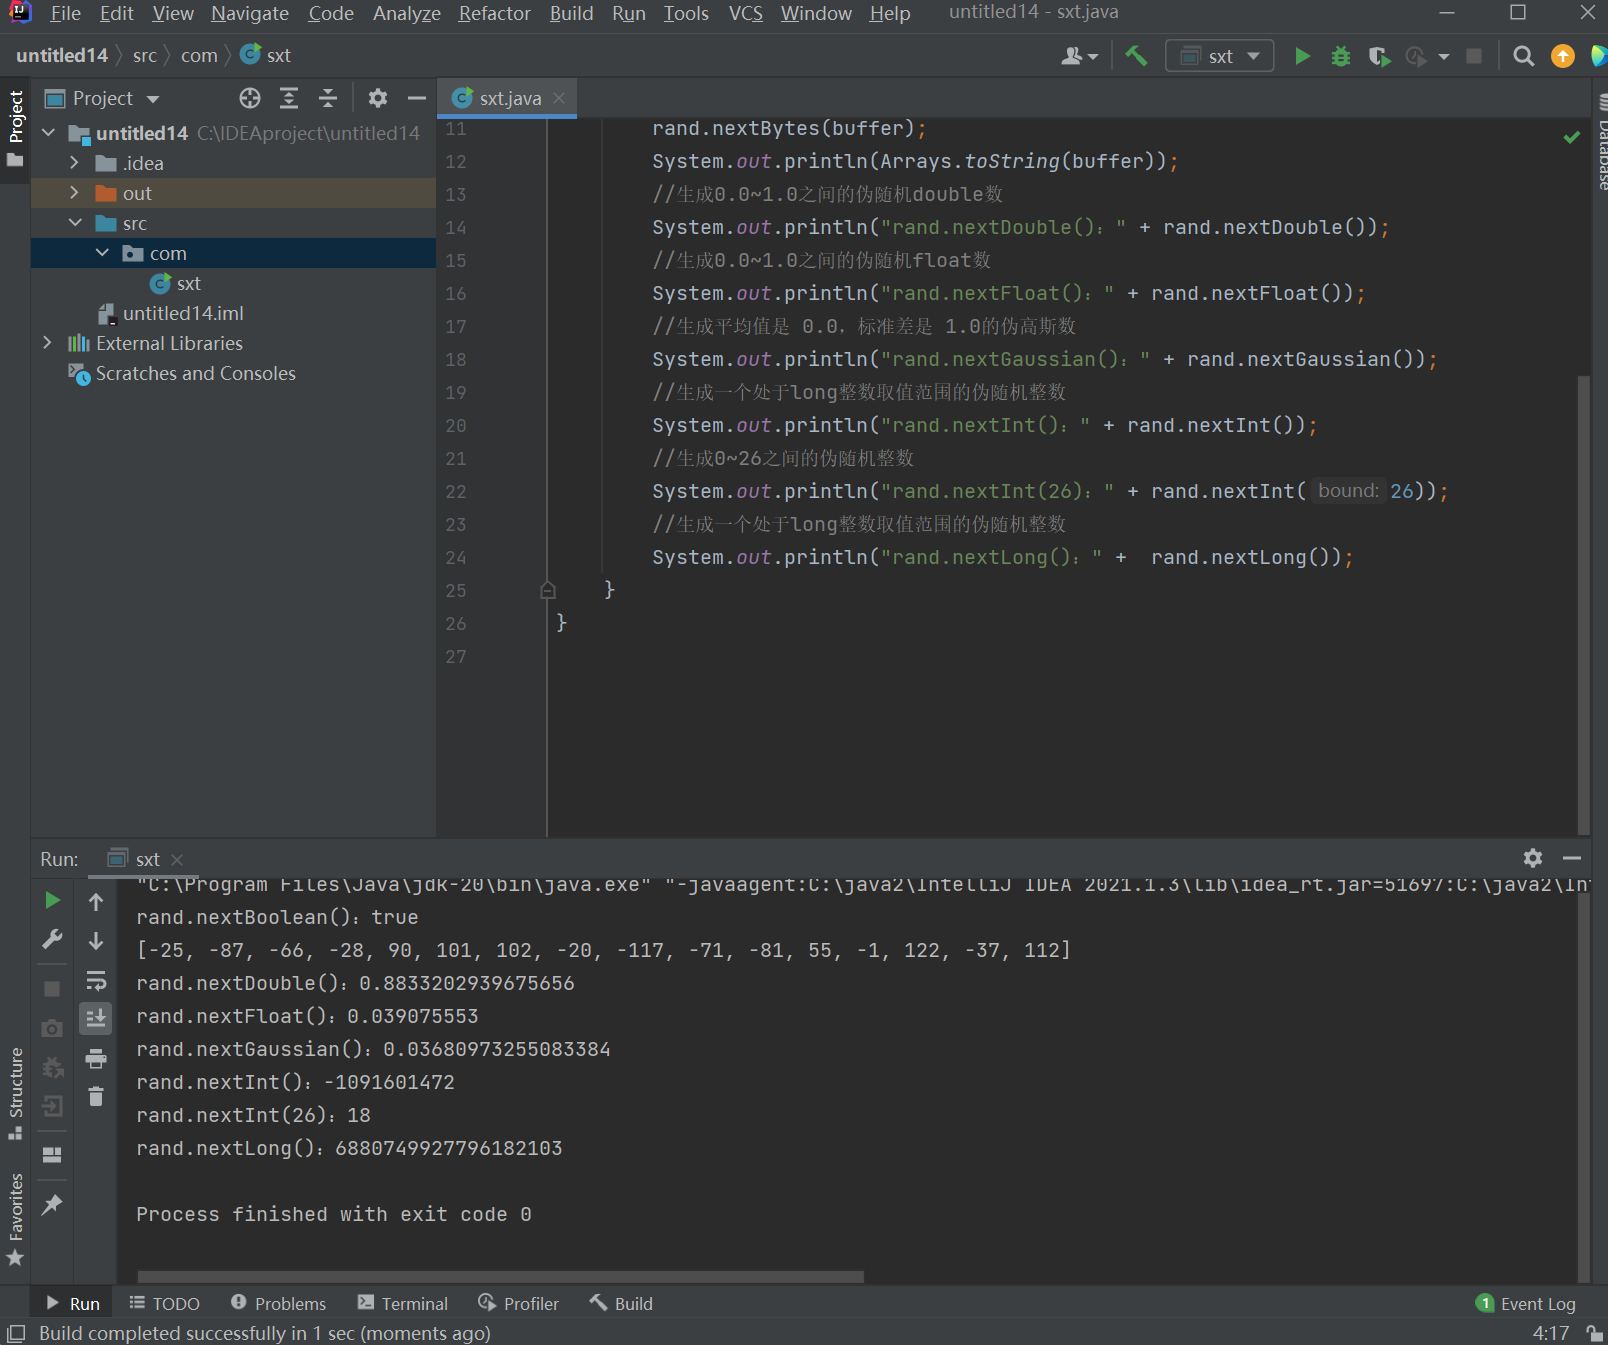Screen dimensions: 1608x1345
Task: Start debugging with the Debug bug icon
Action: pos(1340,56)
